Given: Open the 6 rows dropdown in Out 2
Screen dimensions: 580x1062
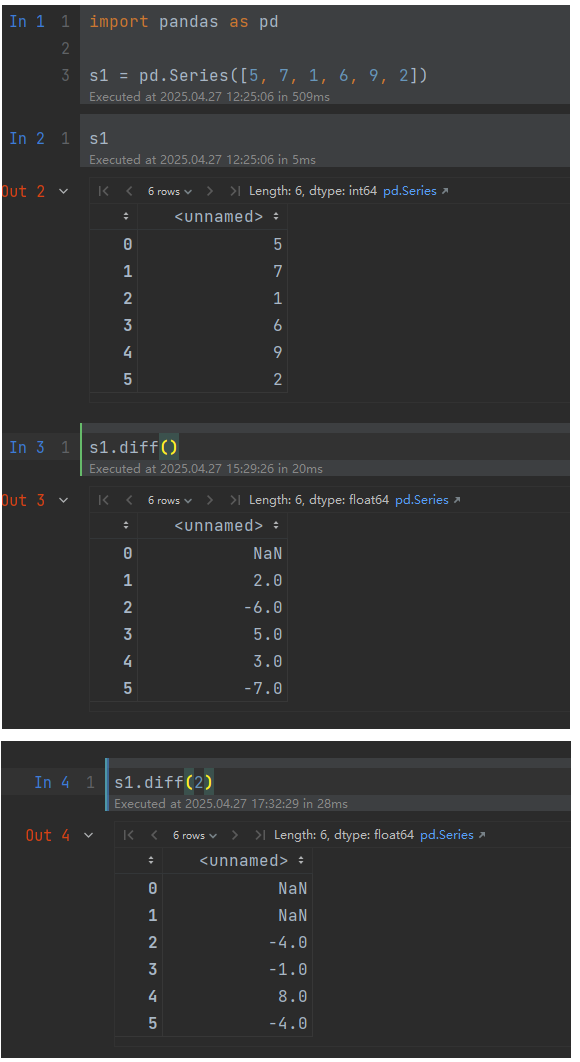Looking at the screenshot, I should point(168,191).
